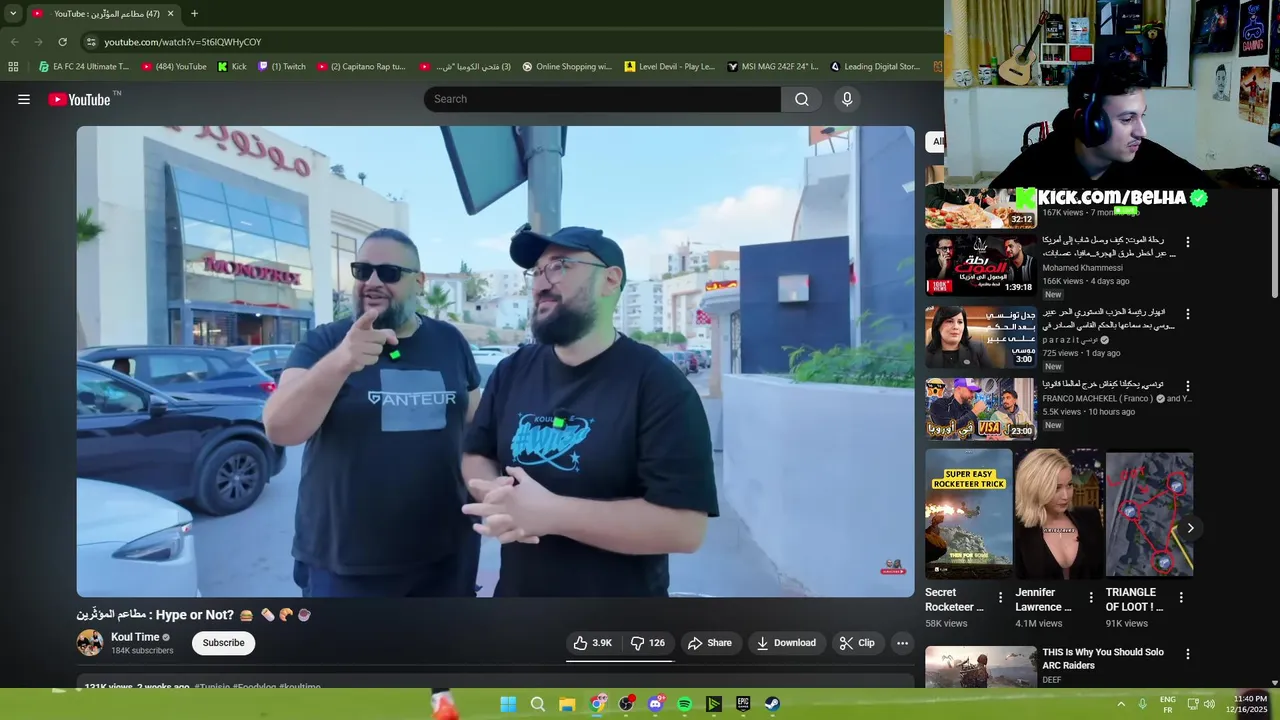
Task: Go to YouTube home via the logo
Action: tap(79, 99)
